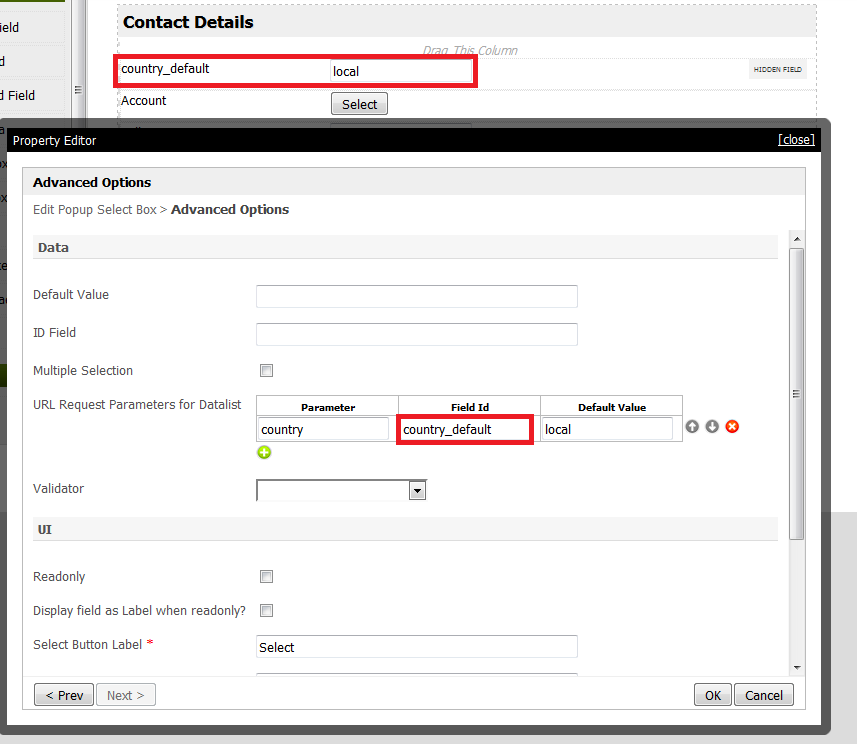
Task: Click the Prev button
Action: tap(64, 695)
